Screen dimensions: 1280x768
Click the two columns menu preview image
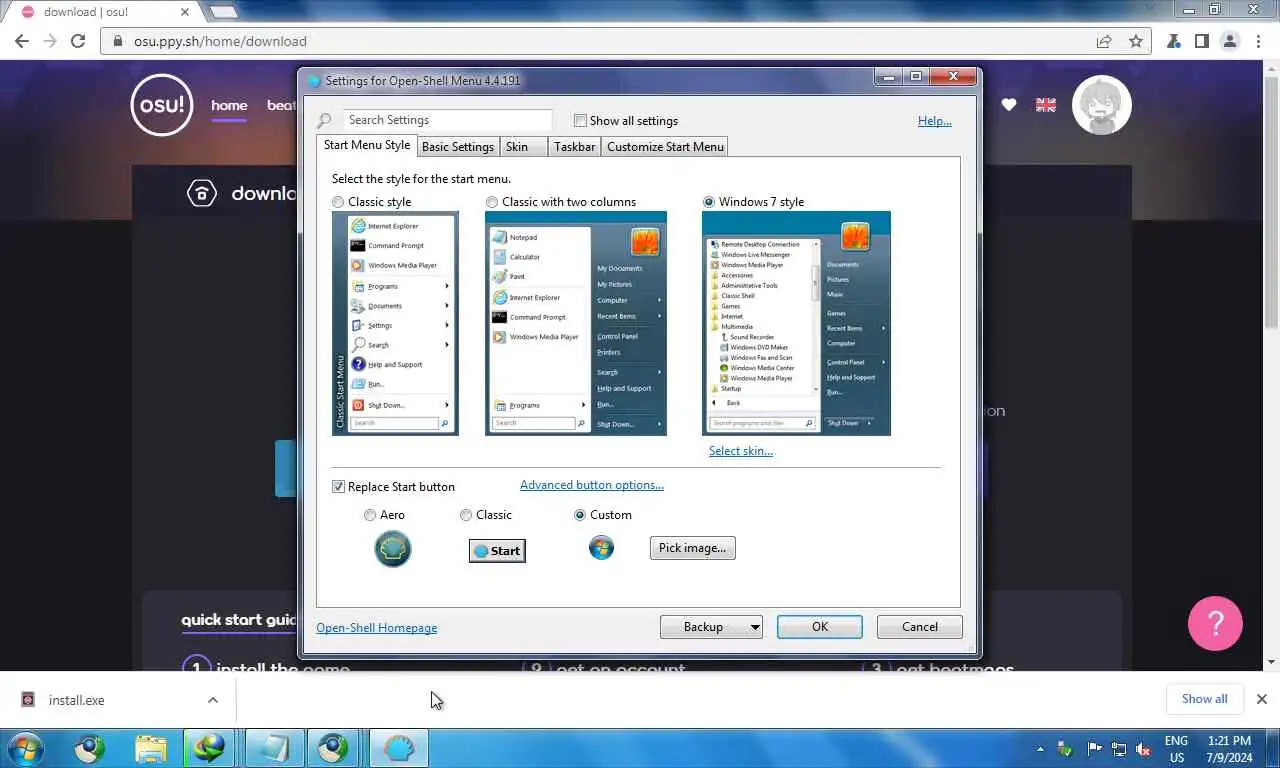(576, 323)
